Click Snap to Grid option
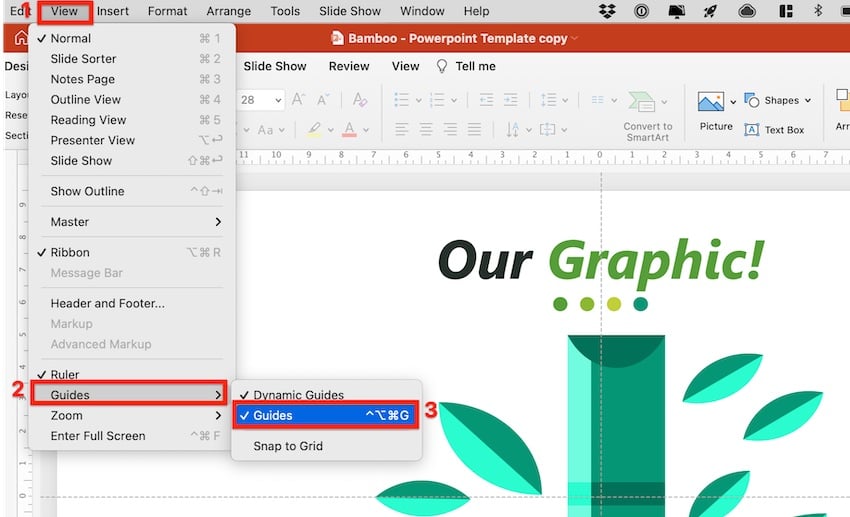This screenshot has height=517, width=850. (x=288, y=446)
